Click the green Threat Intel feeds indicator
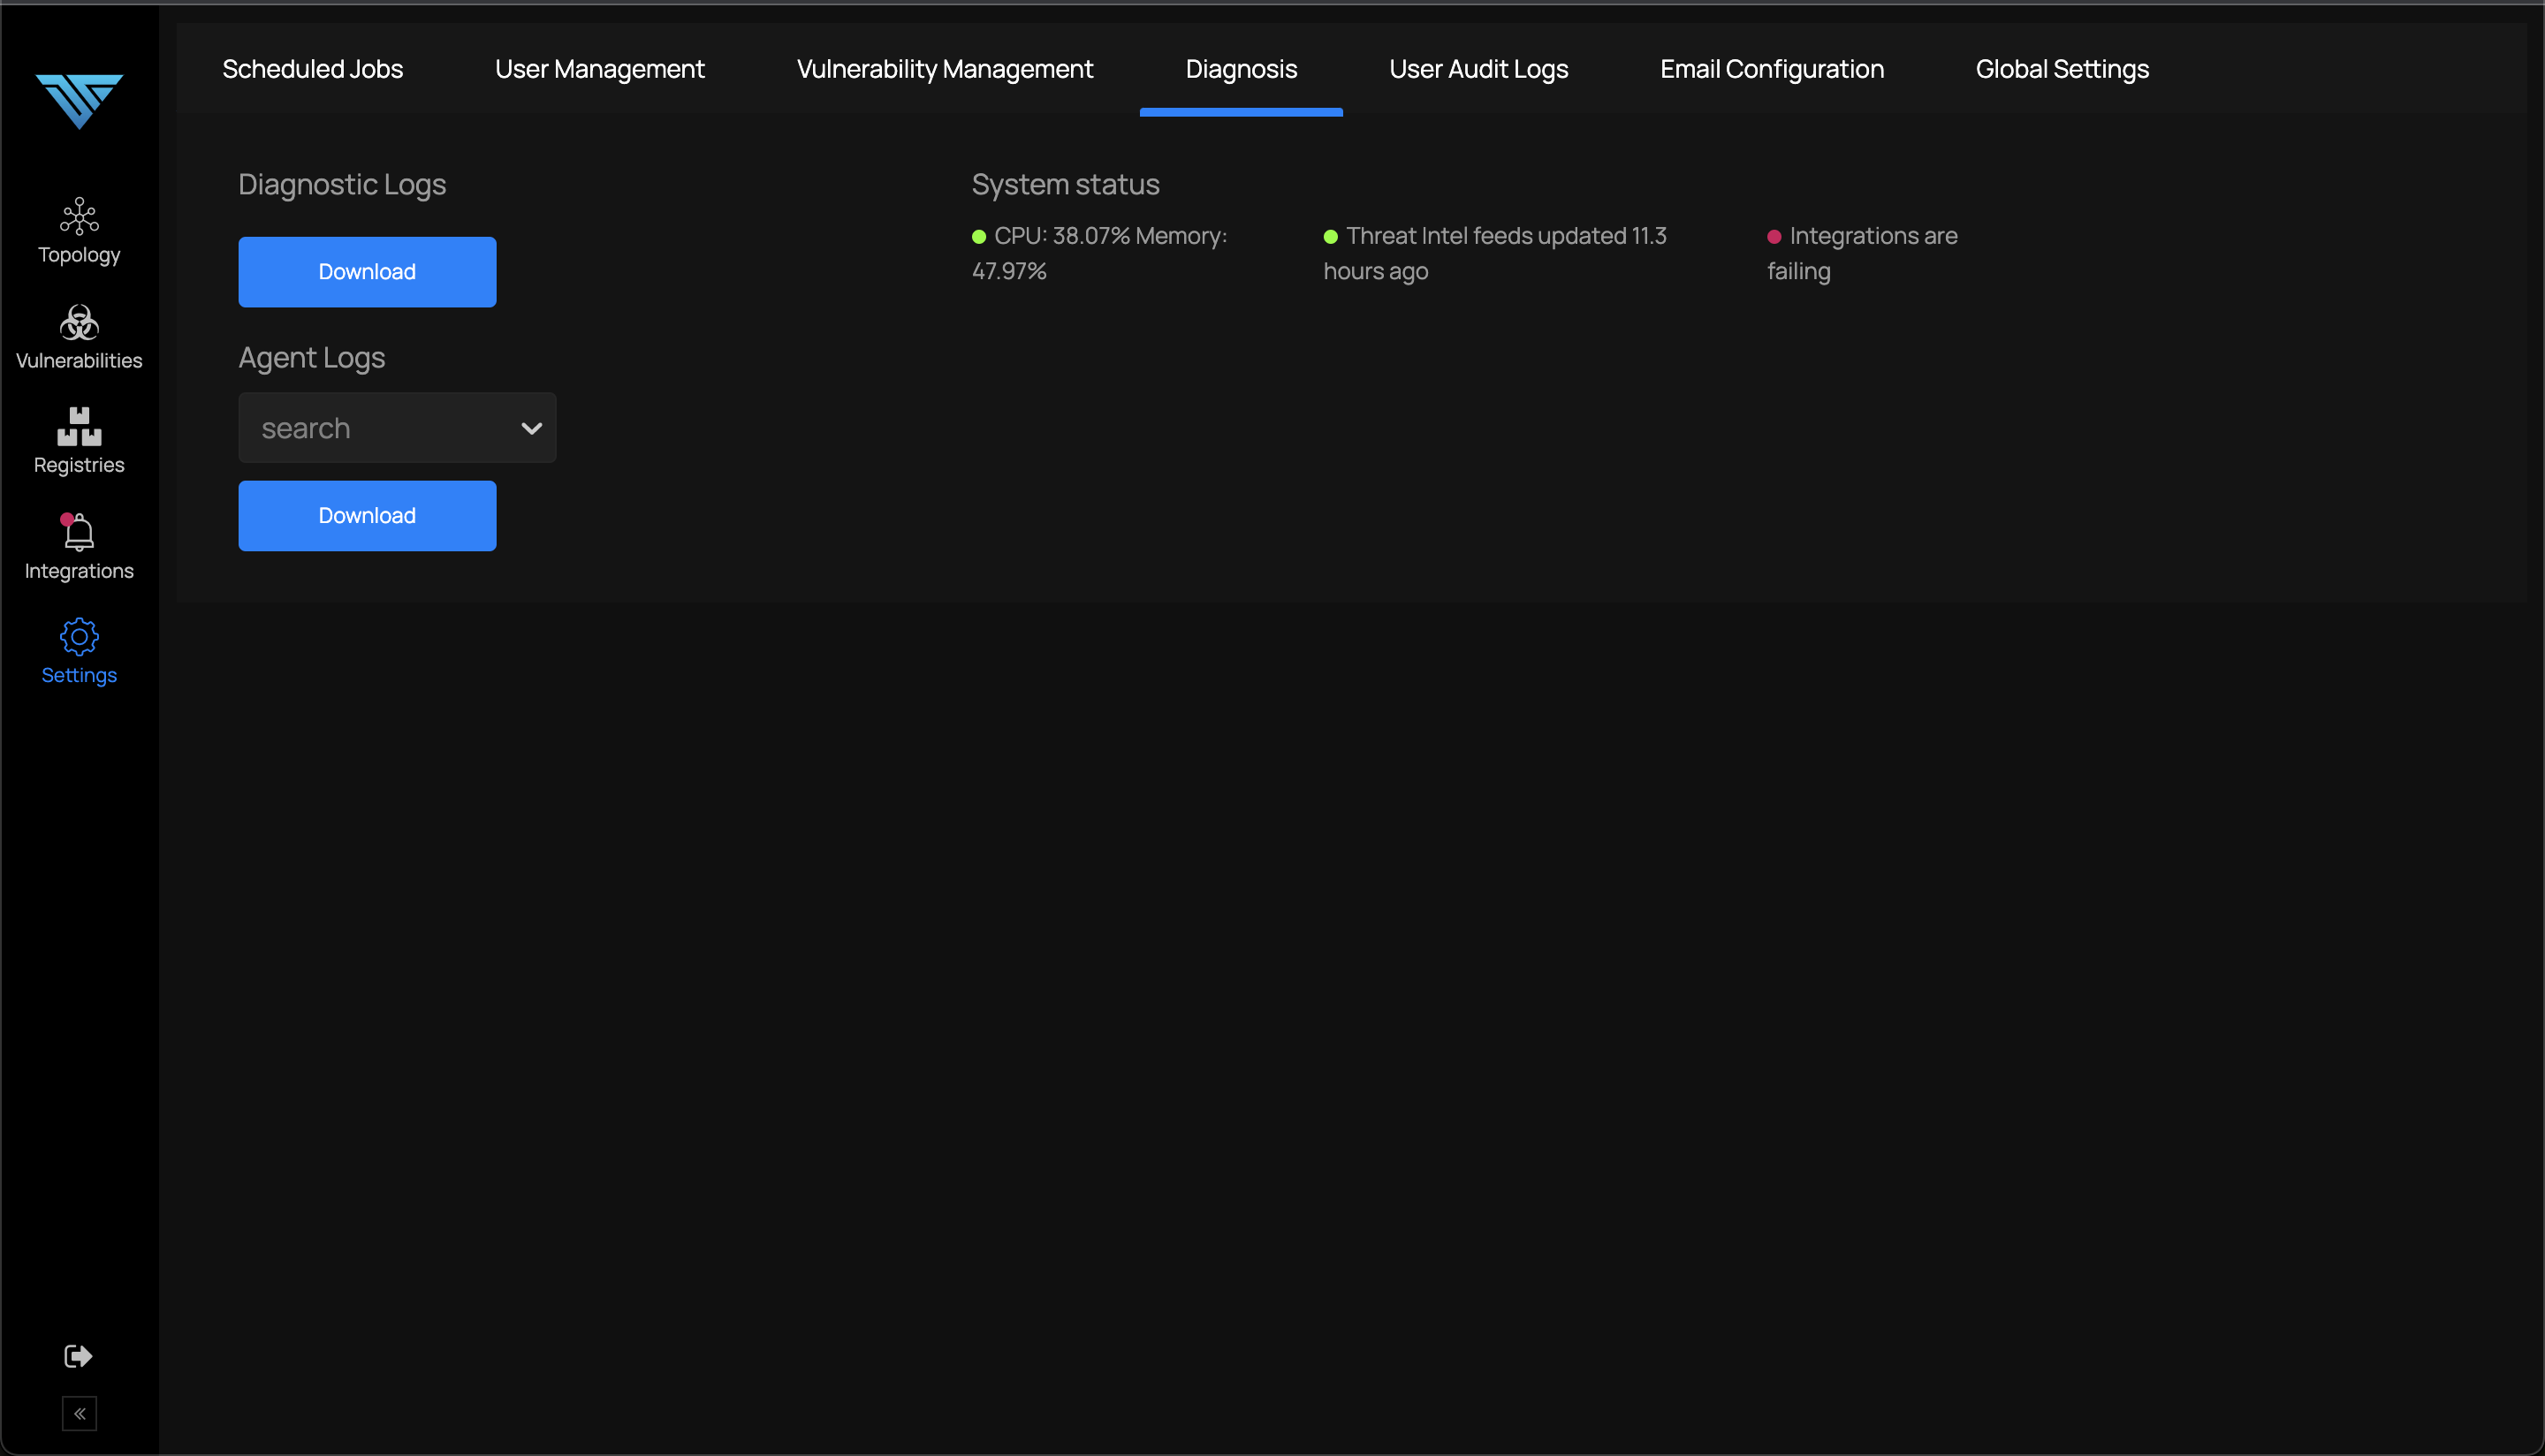Viewport: 2545px width, 1456px height. click(1330, 236)
